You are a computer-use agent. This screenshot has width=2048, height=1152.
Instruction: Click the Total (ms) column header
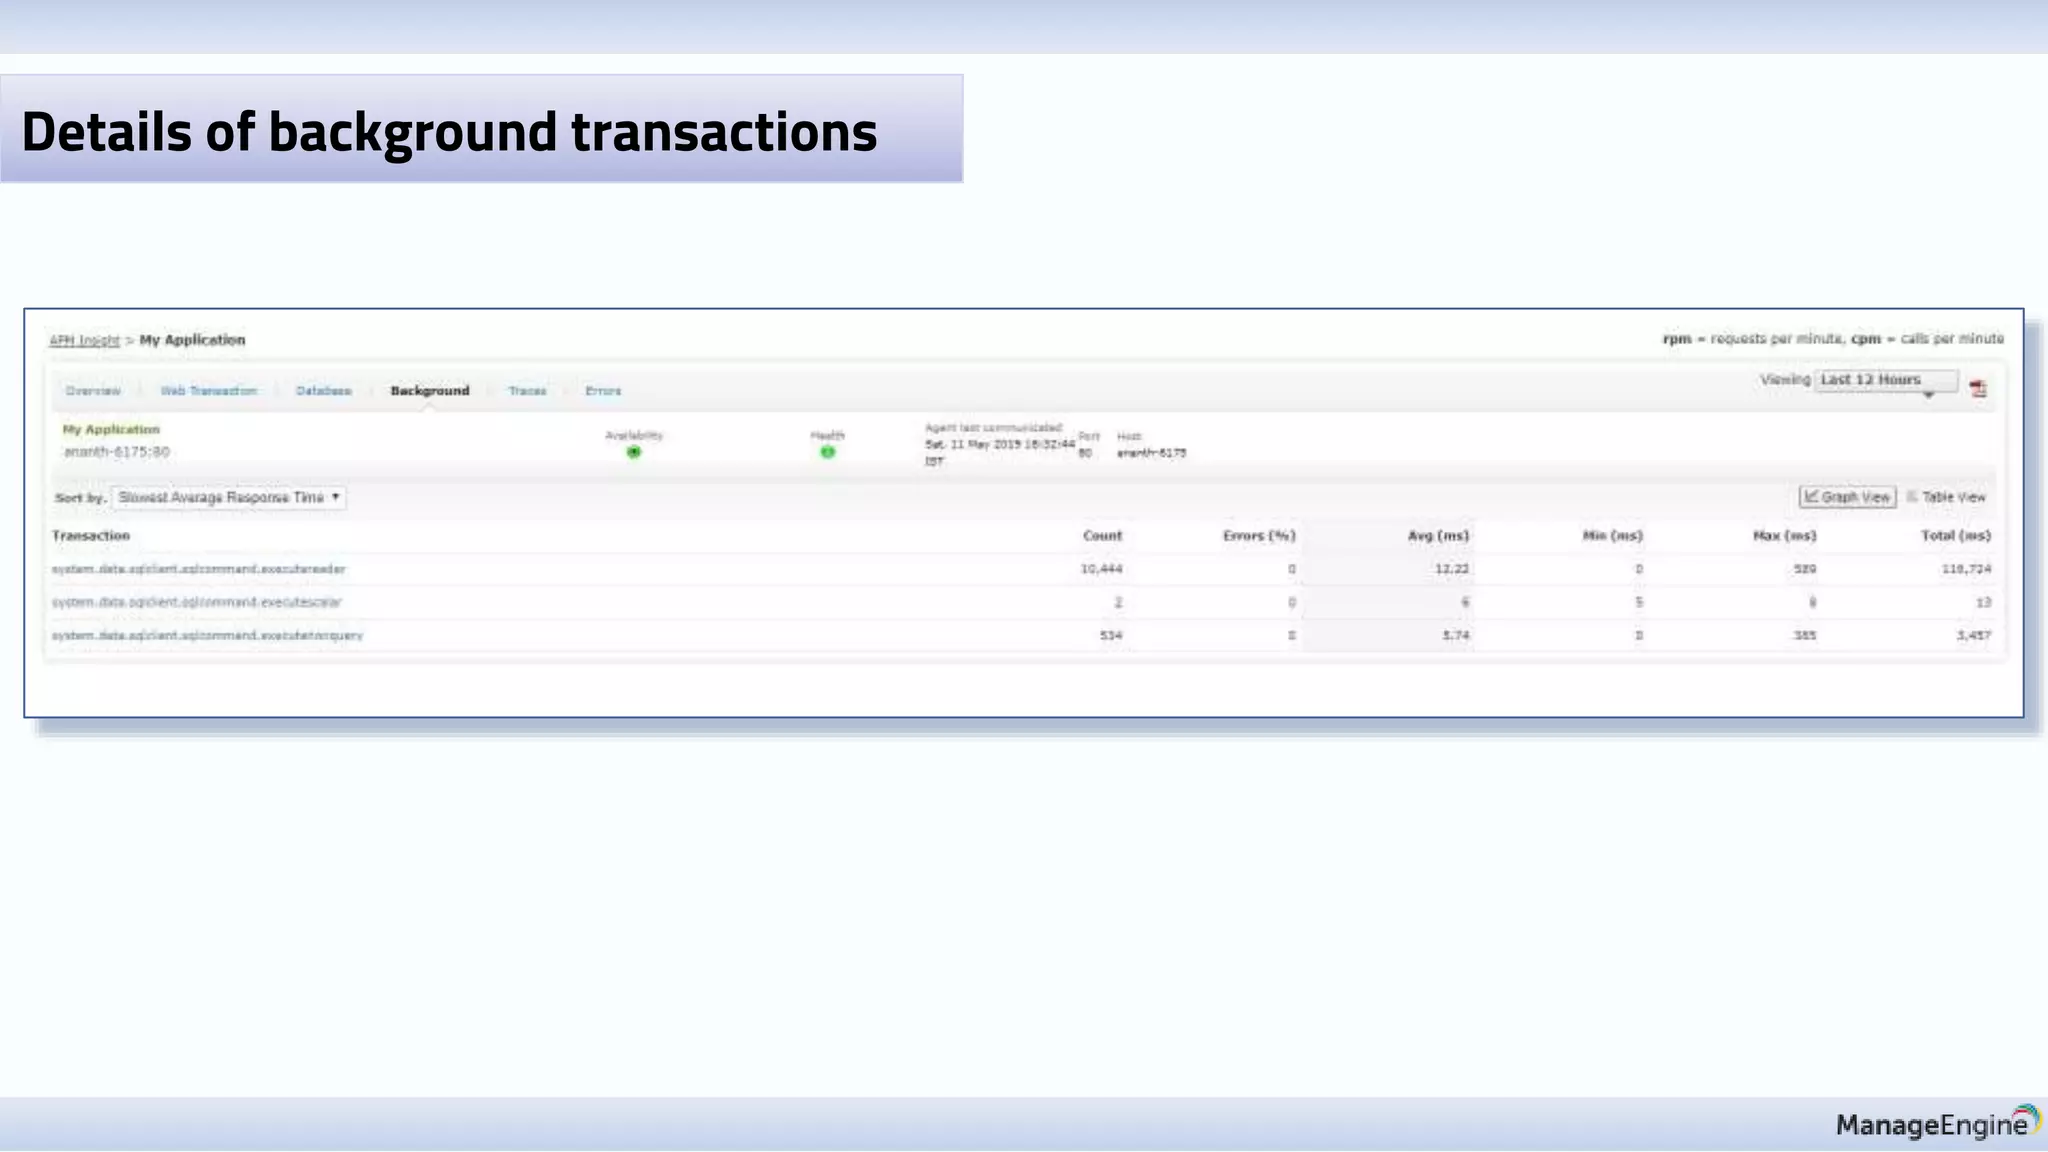pos(1956,536)
